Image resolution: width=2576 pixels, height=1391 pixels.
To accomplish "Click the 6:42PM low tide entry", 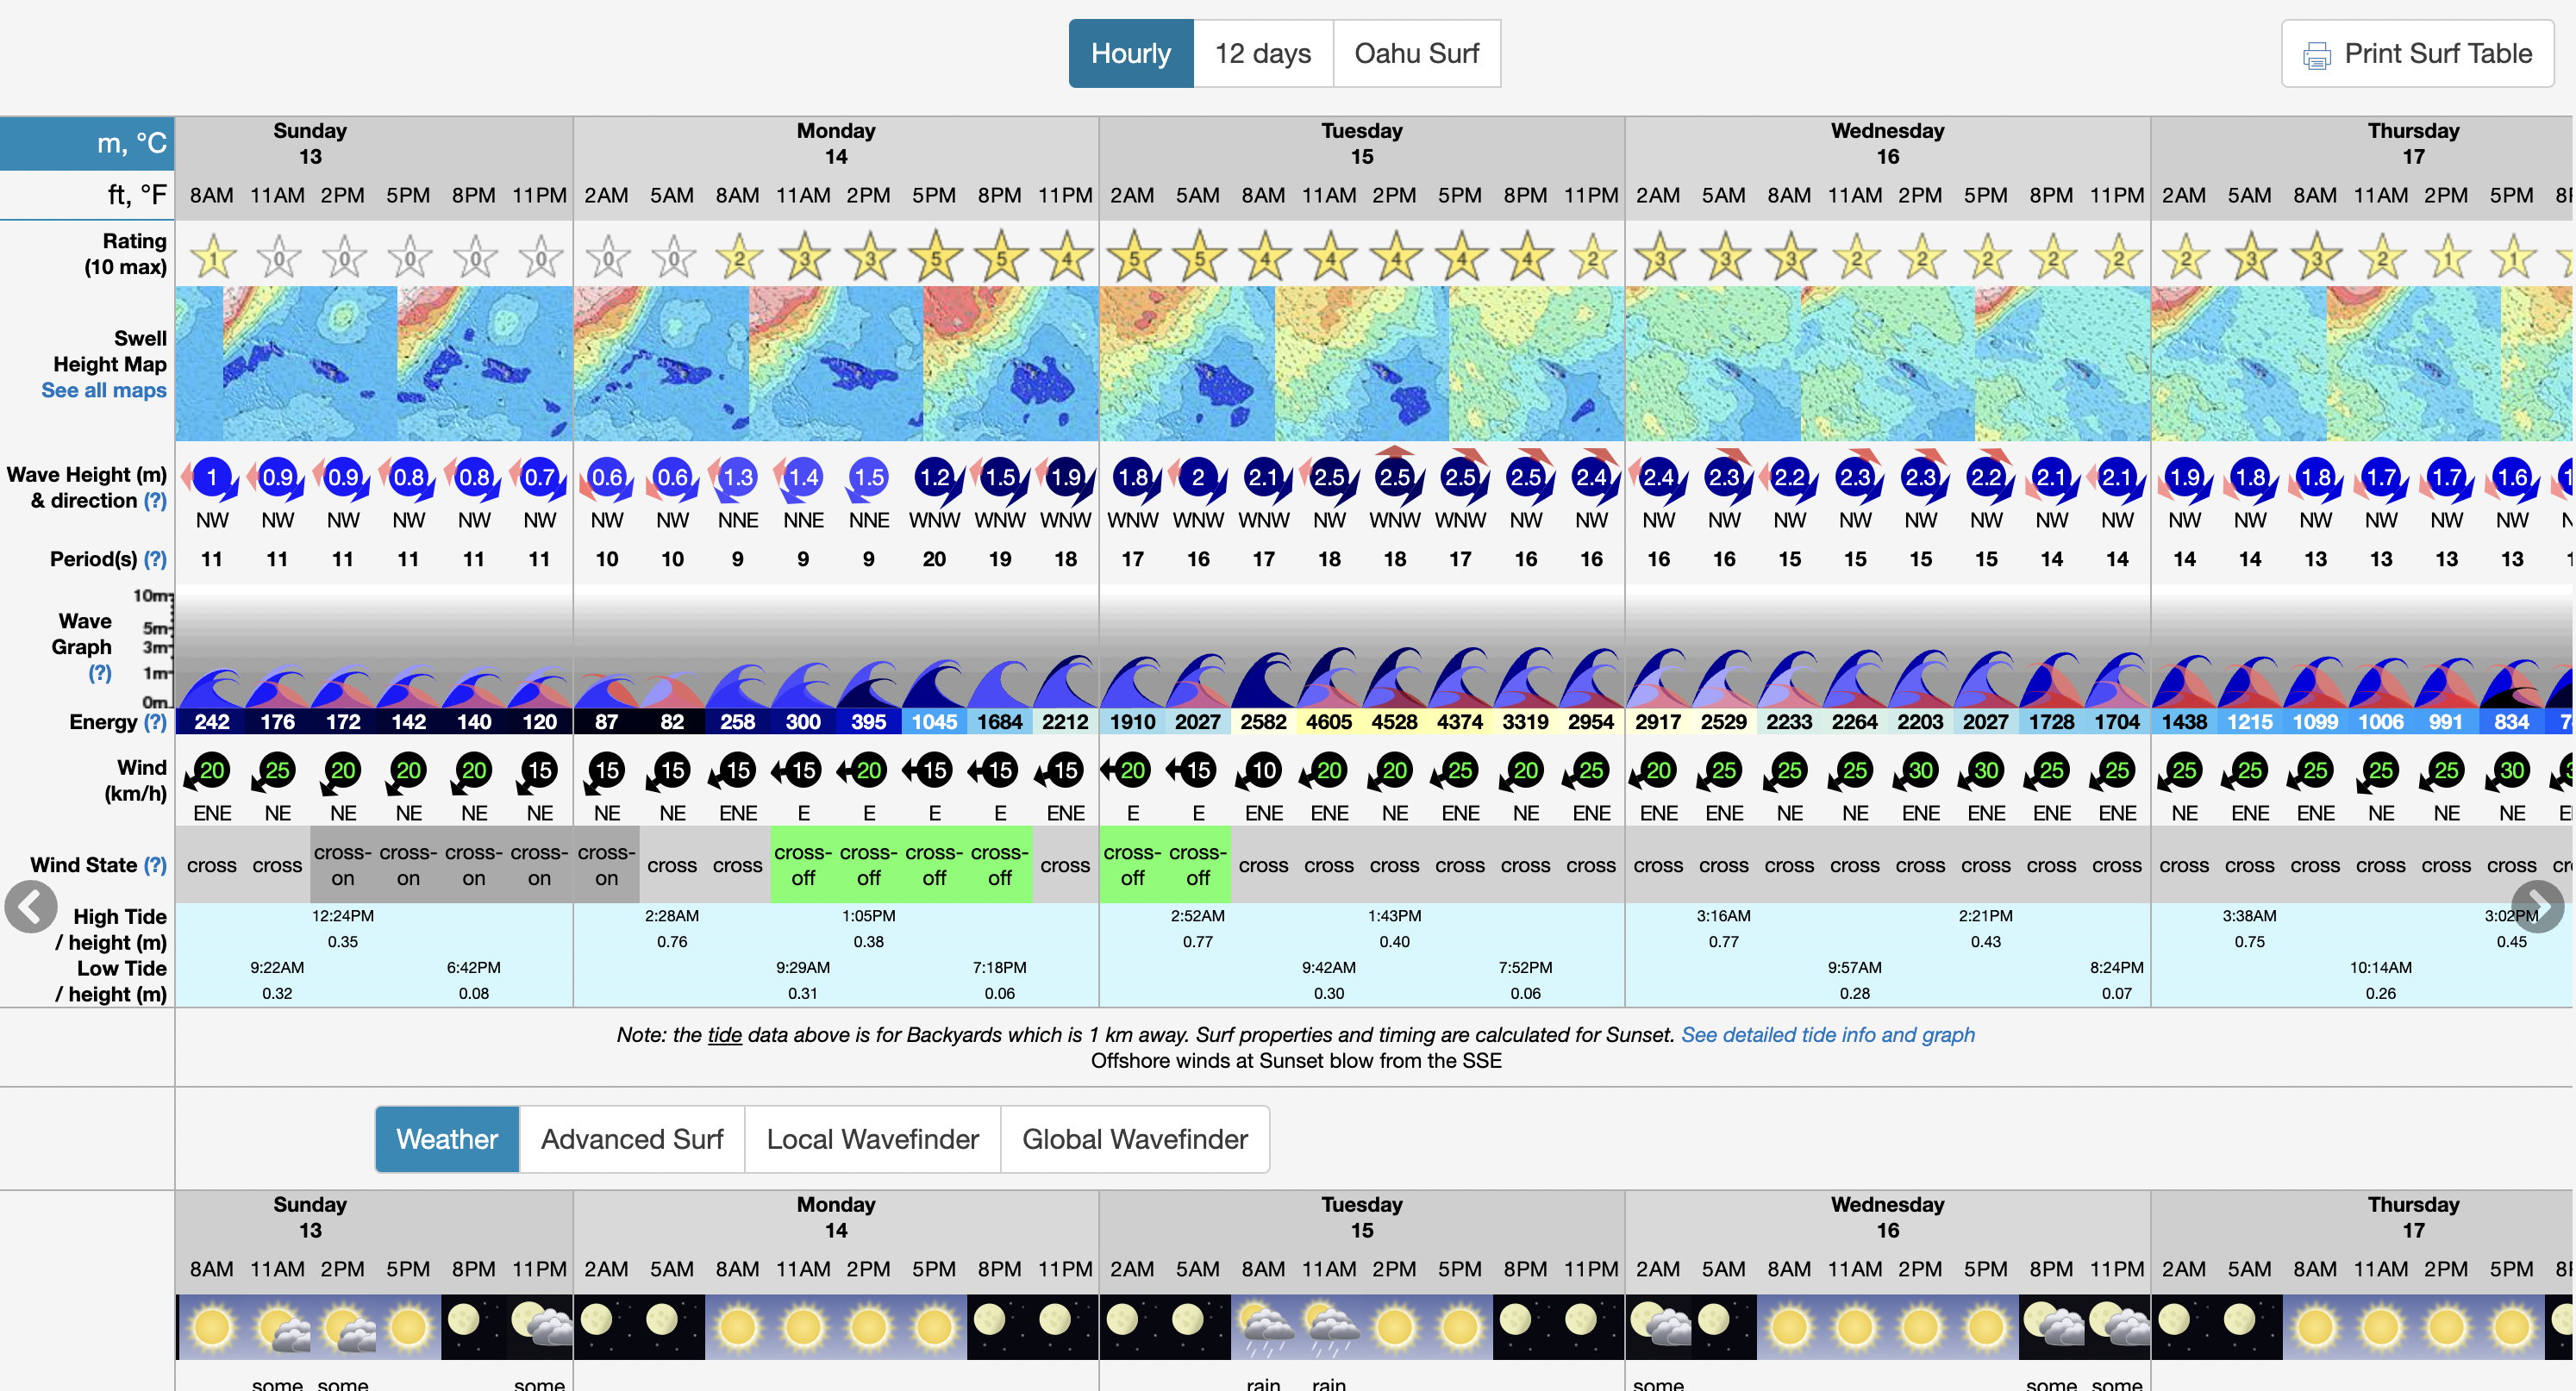I will (x=474, y=968).
